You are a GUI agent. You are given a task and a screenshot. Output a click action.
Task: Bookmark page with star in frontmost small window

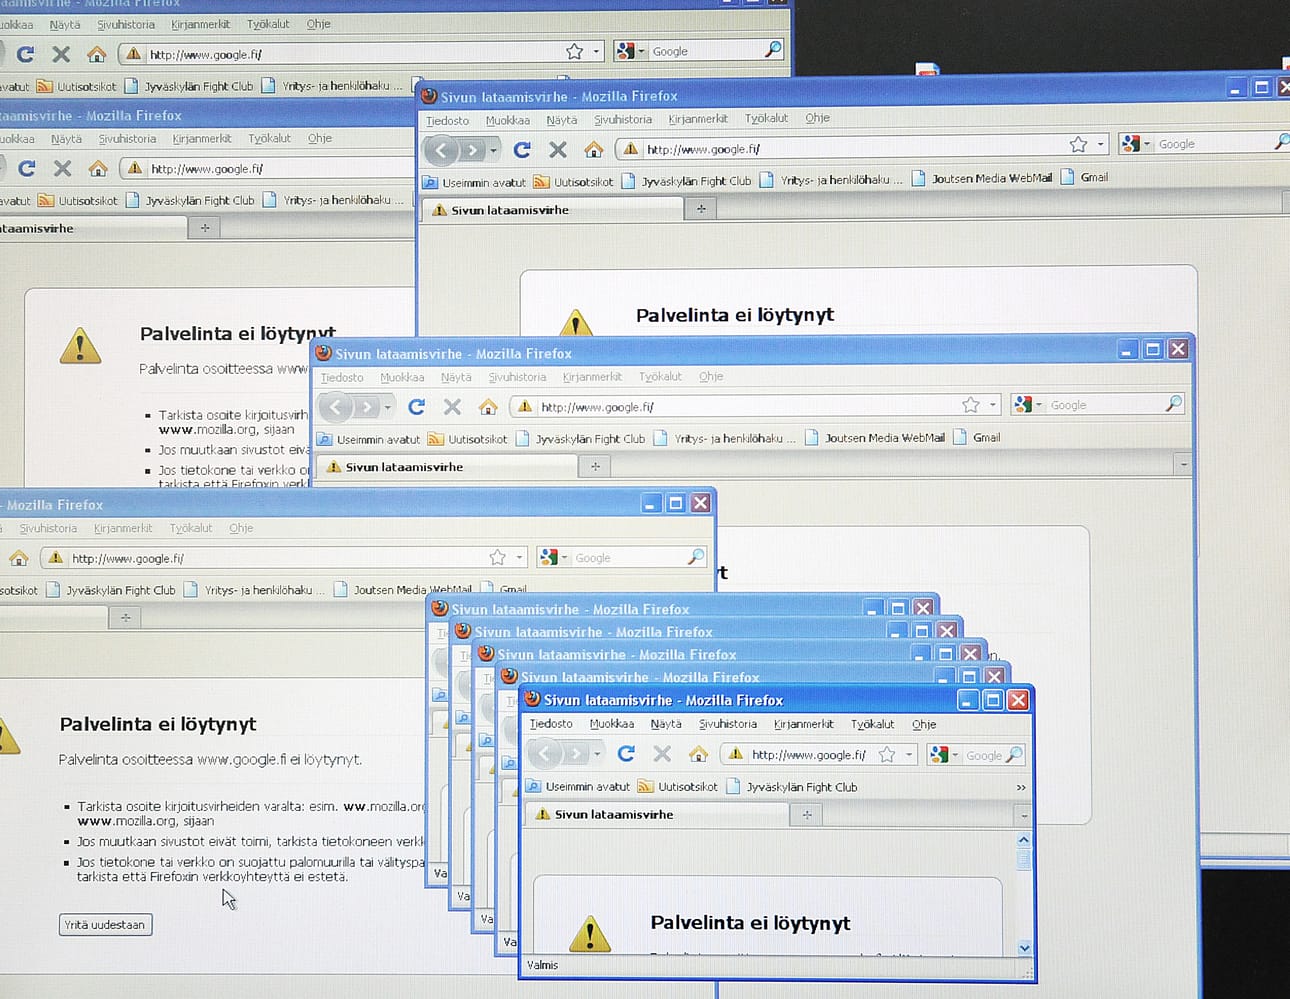[x=887, y=755]
